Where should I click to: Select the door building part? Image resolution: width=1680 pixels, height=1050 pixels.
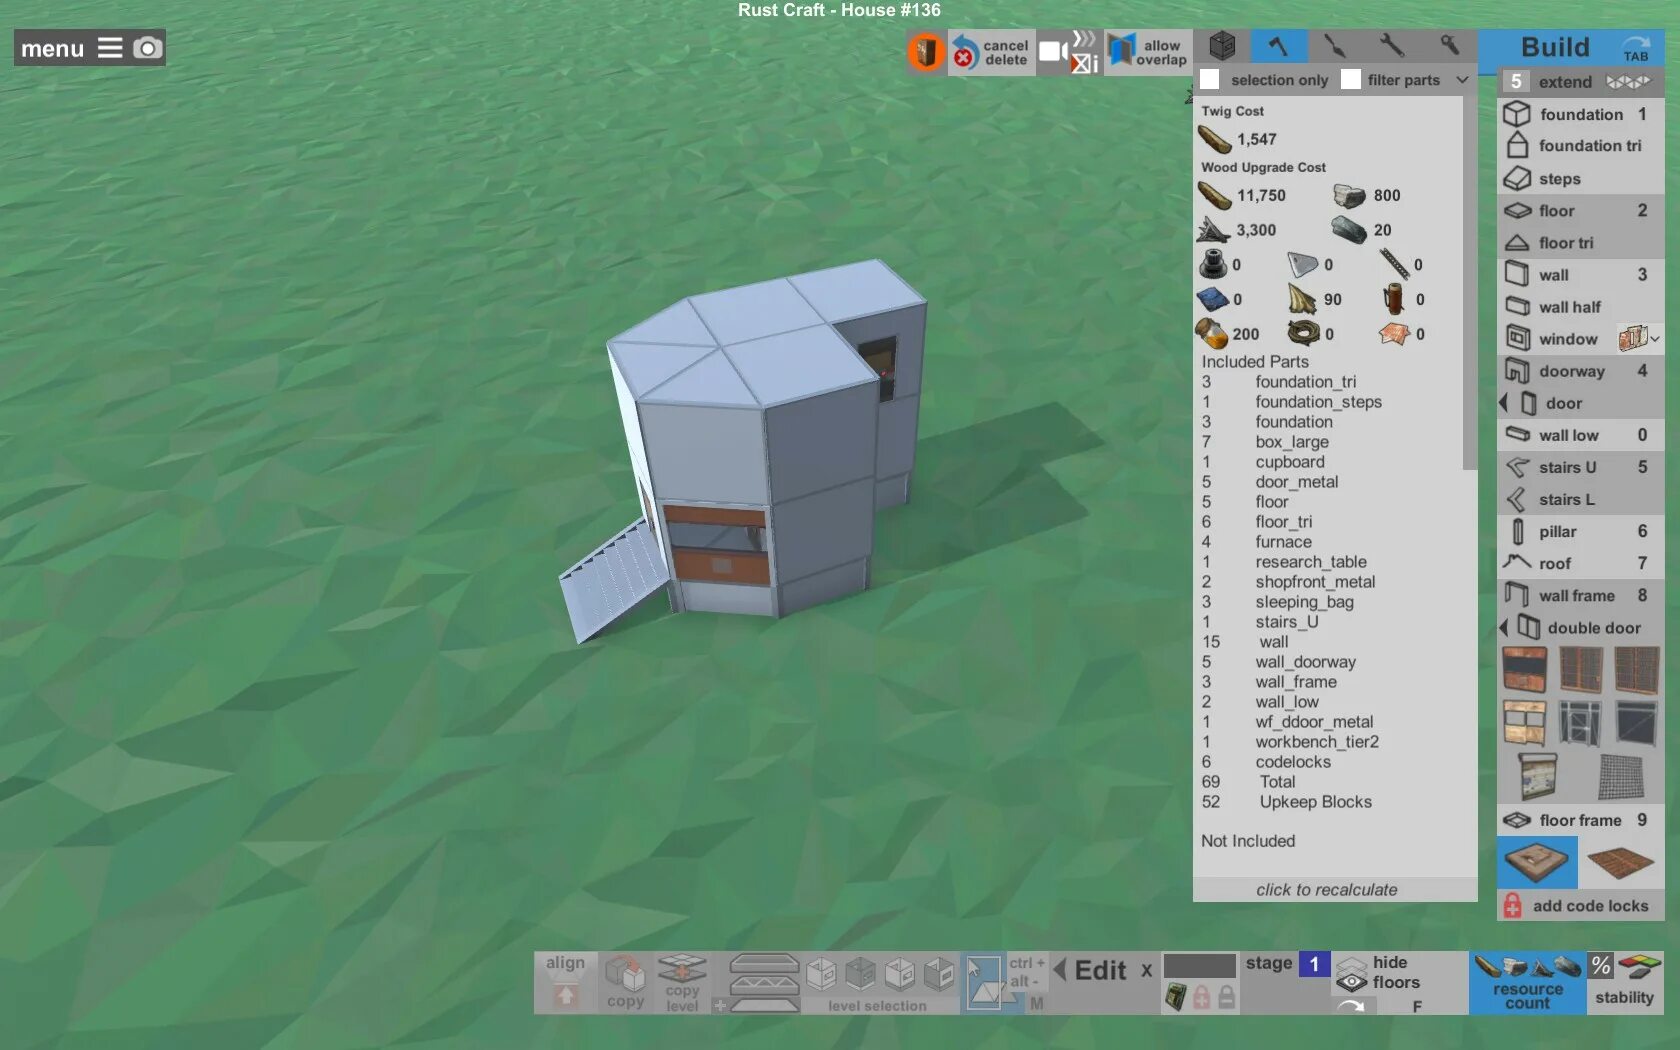click(1588, 403)
